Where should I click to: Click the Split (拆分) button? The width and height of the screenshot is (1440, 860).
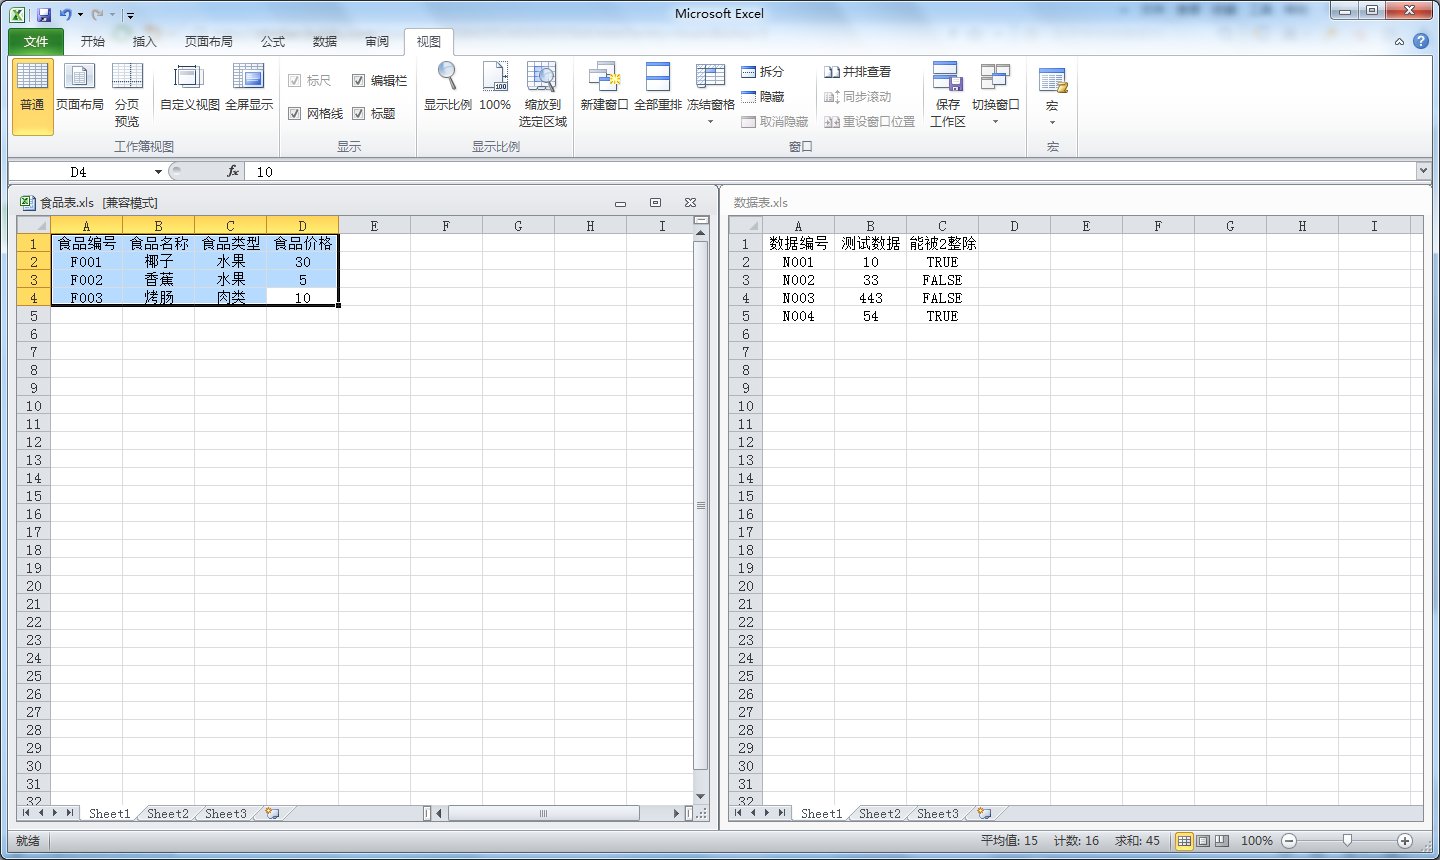click(763, 72)
